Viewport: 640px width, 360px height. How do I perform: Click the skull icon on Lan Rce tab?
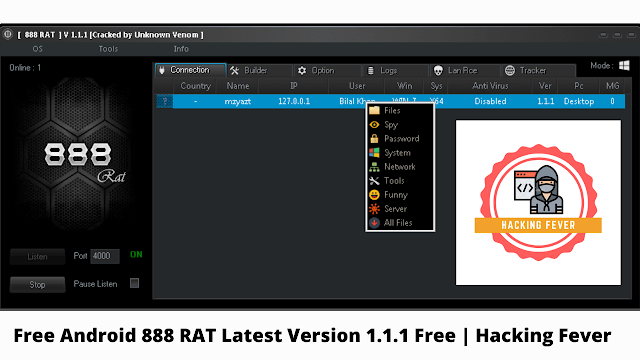(x=438, y=71)
